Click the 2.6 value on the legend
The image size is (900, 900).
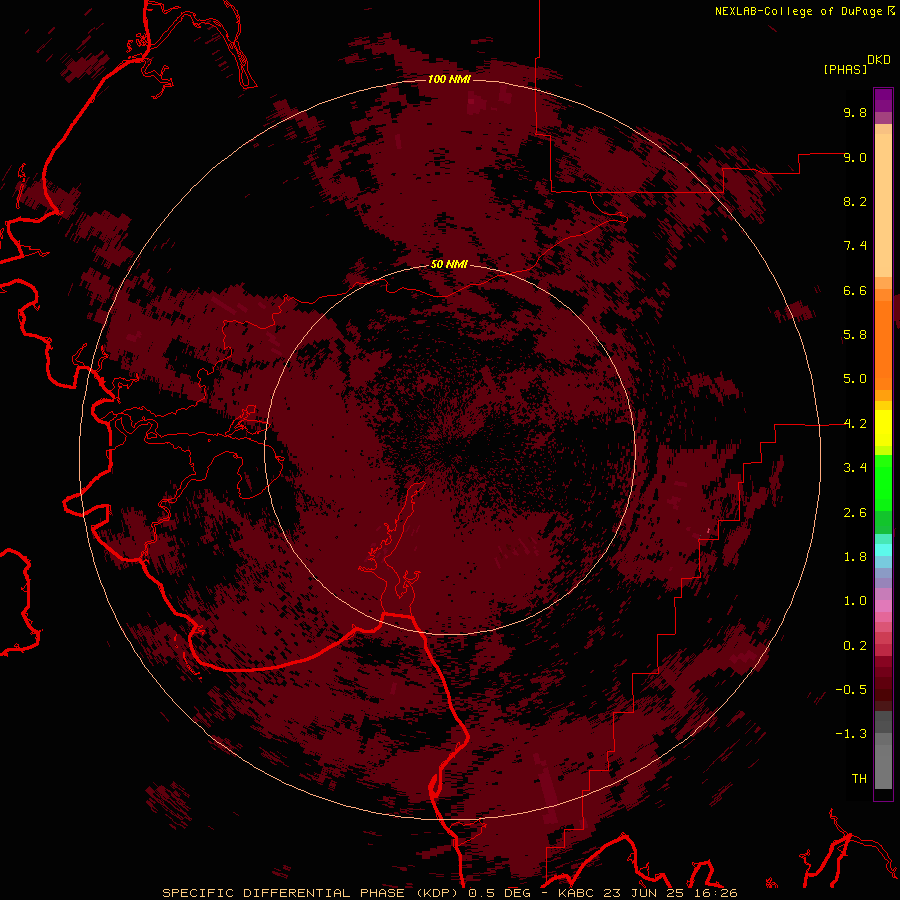click(855, 513)
